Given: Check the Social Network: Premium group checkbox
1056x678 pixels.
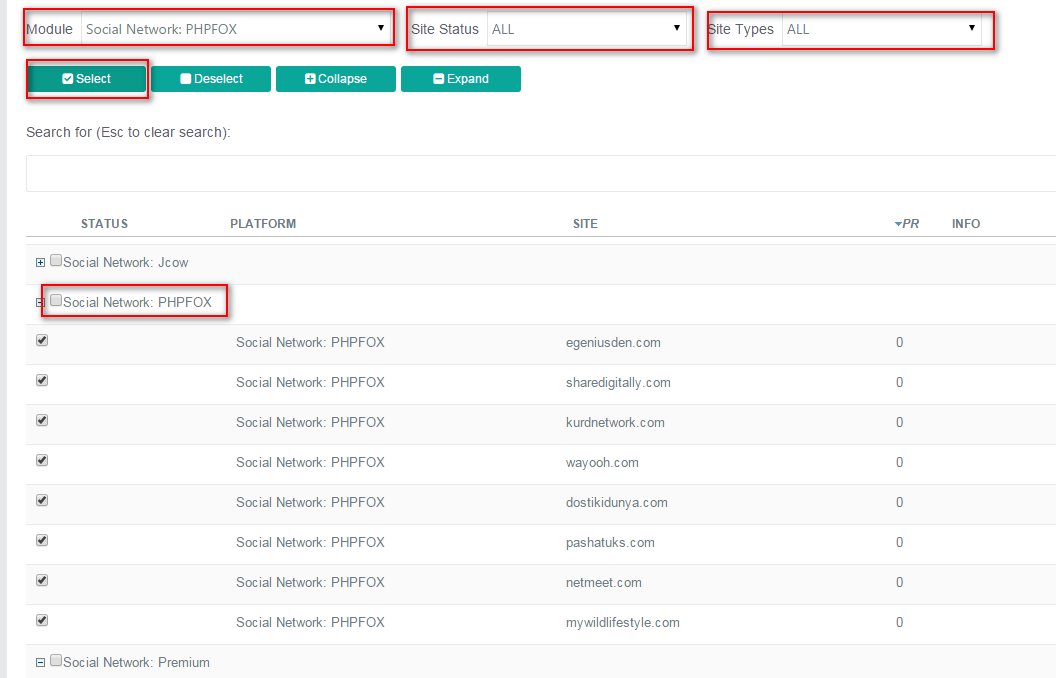Looking at the screenshot, I should click(x=56, y=660).
